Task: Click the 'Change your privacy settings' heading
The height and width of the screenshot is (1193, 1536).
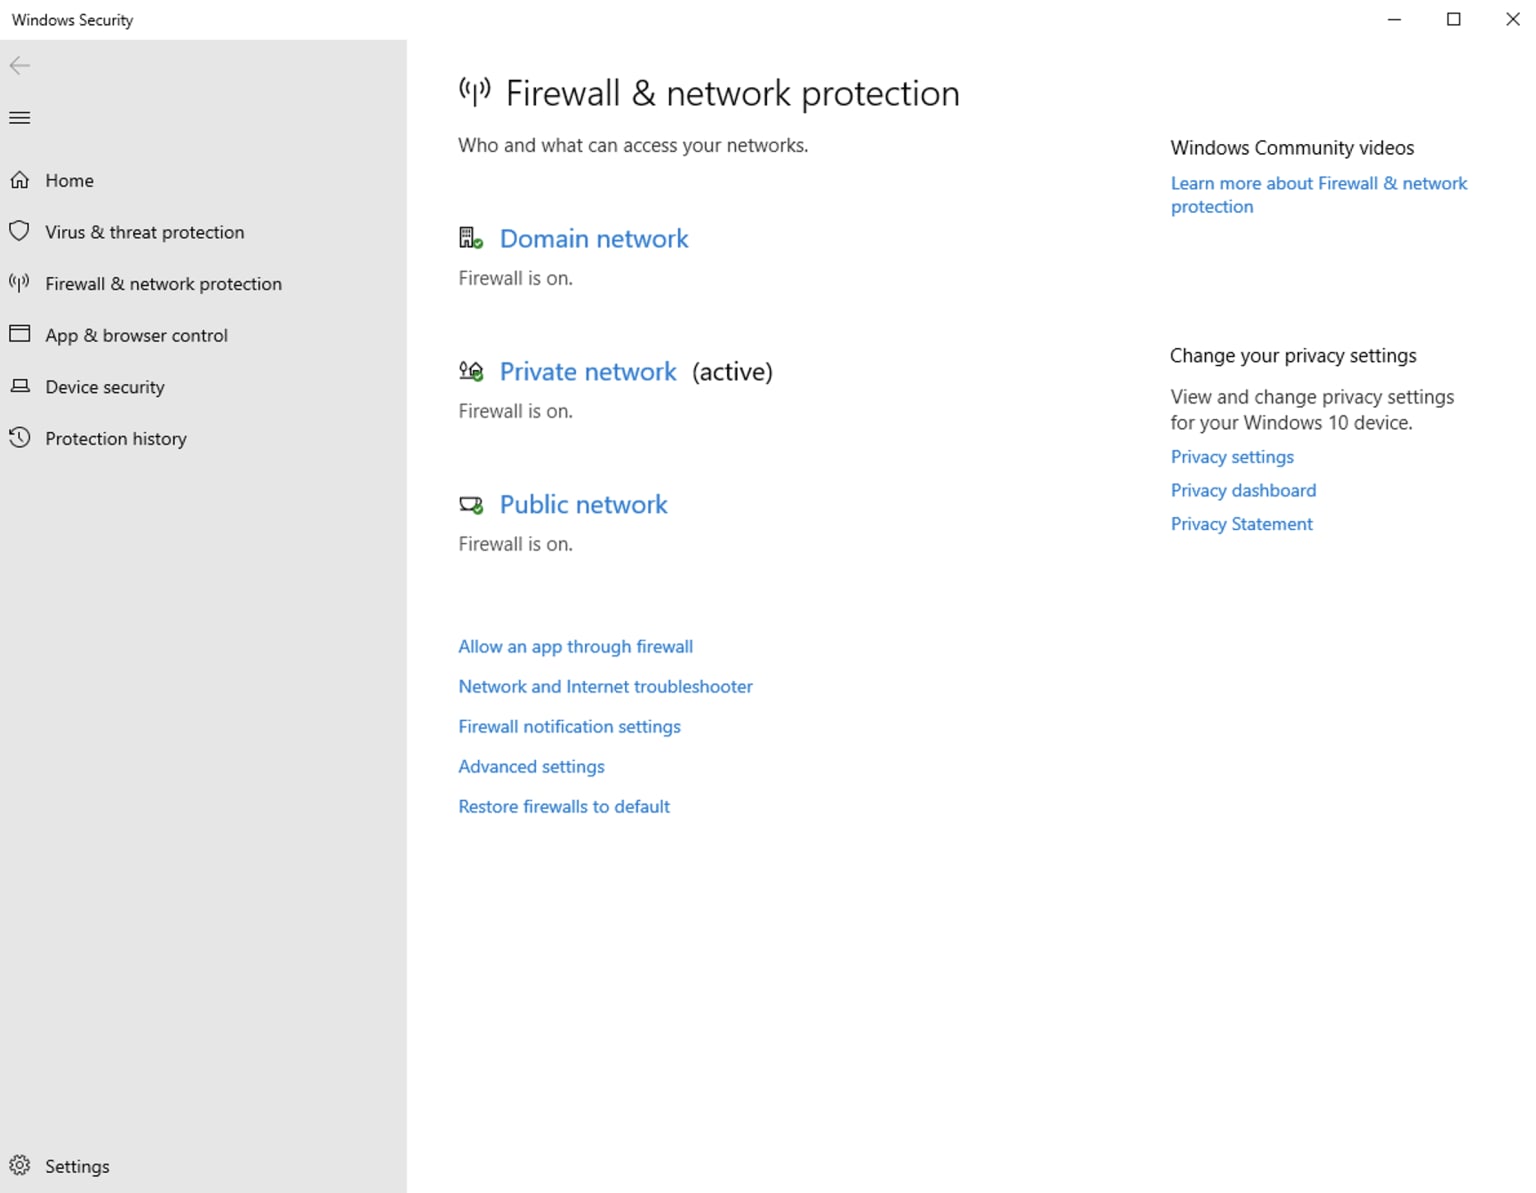Action: [x=1293, y=356]
